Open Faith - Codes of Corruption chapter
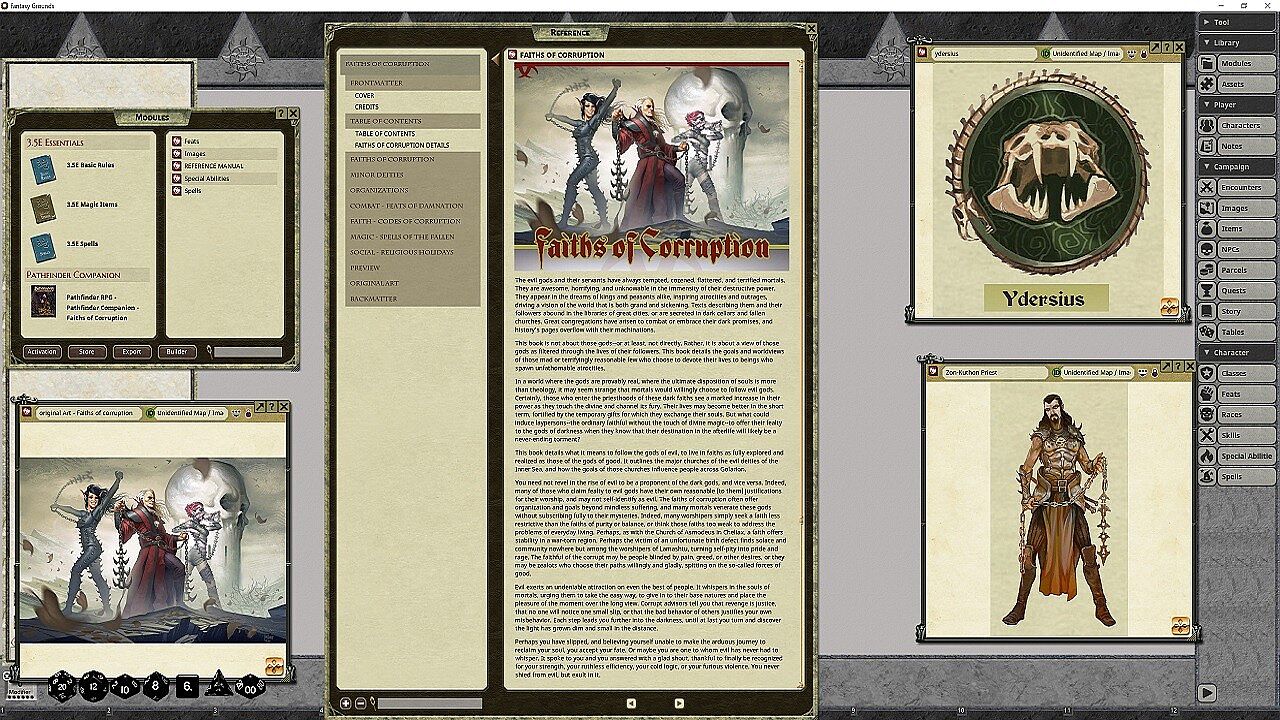Viewport: 1280px width, 720px height. [x=411, y=221]
